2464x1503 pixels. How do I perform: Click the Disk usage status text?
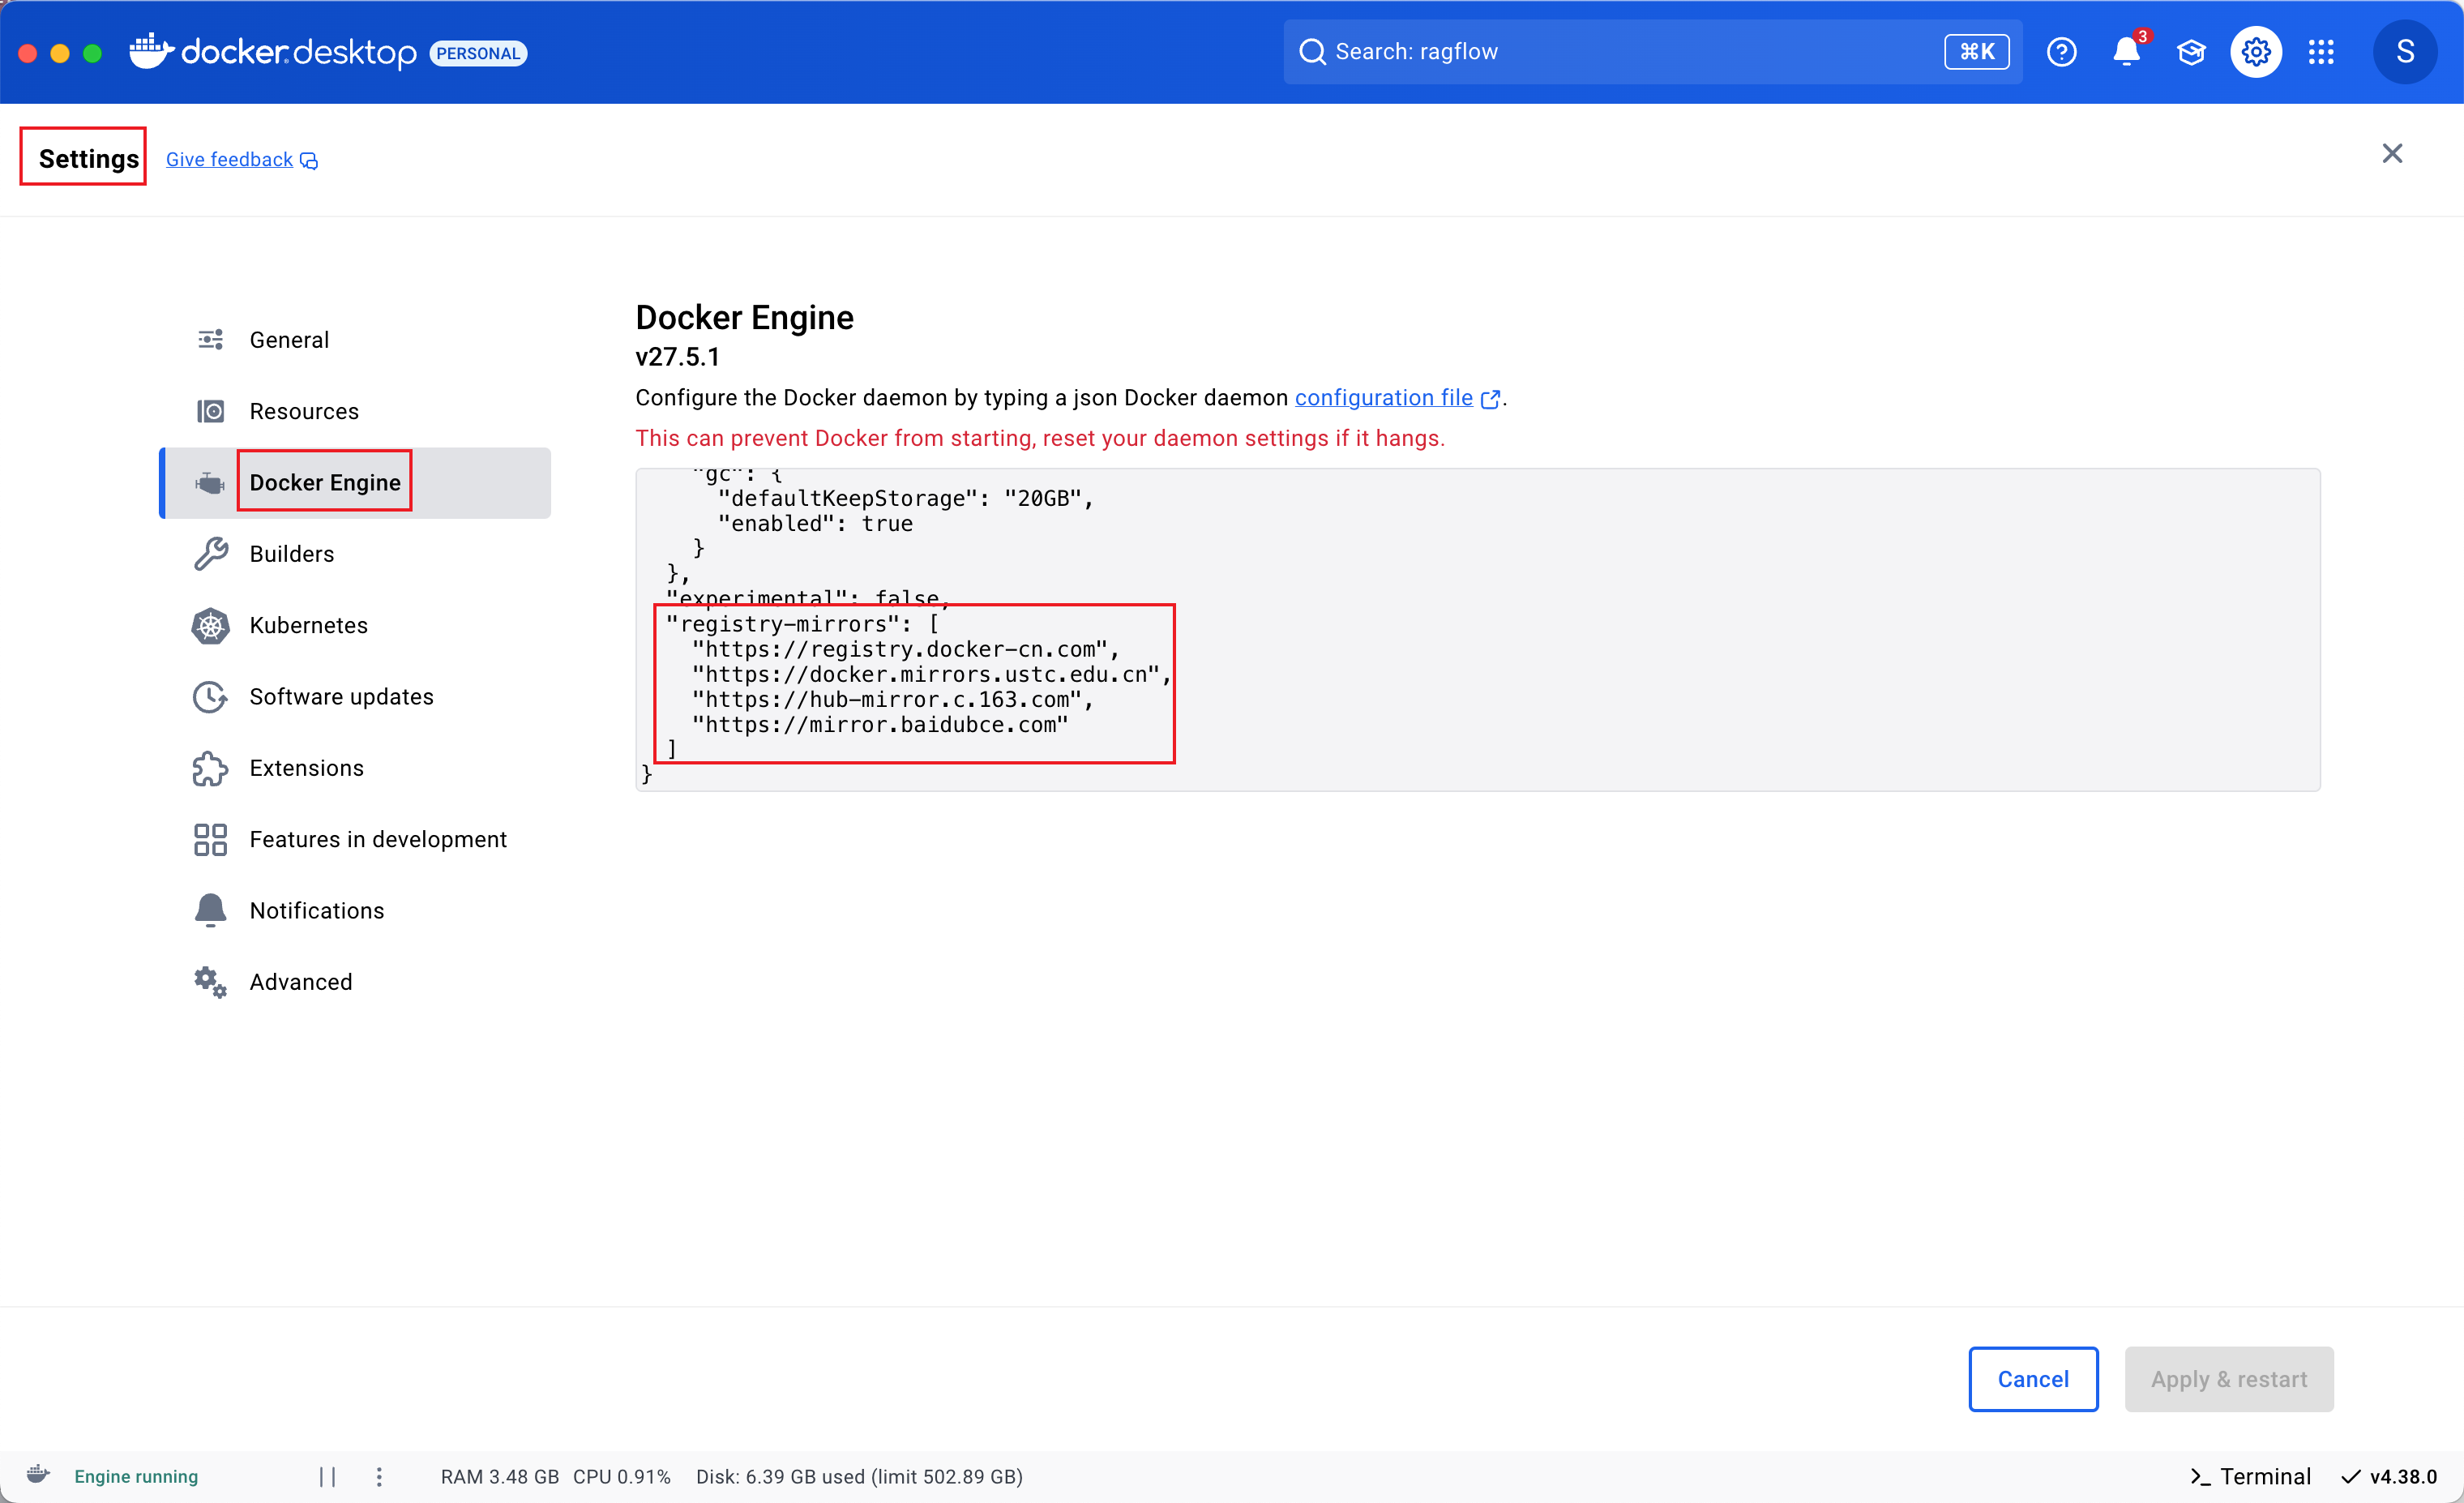click(x=859, y=1477)
